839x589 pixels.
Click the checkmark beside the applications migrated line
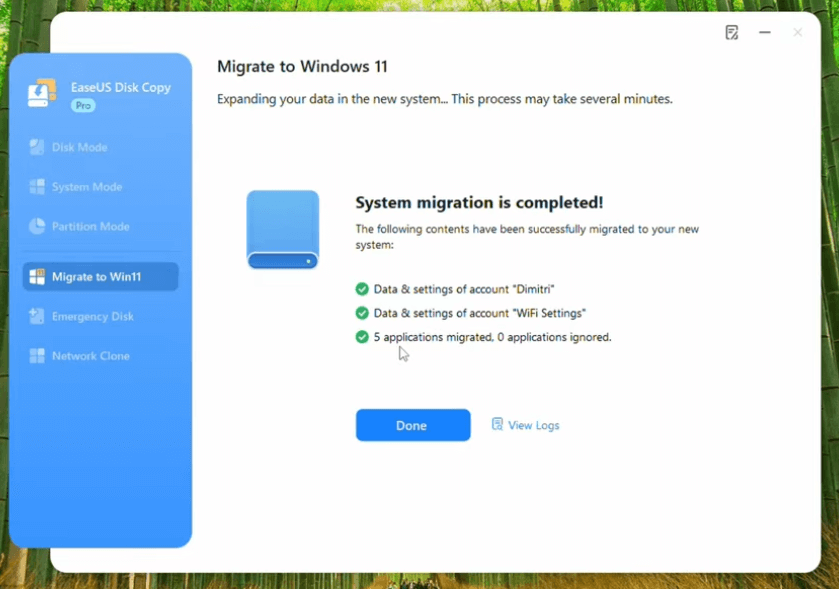363,337
